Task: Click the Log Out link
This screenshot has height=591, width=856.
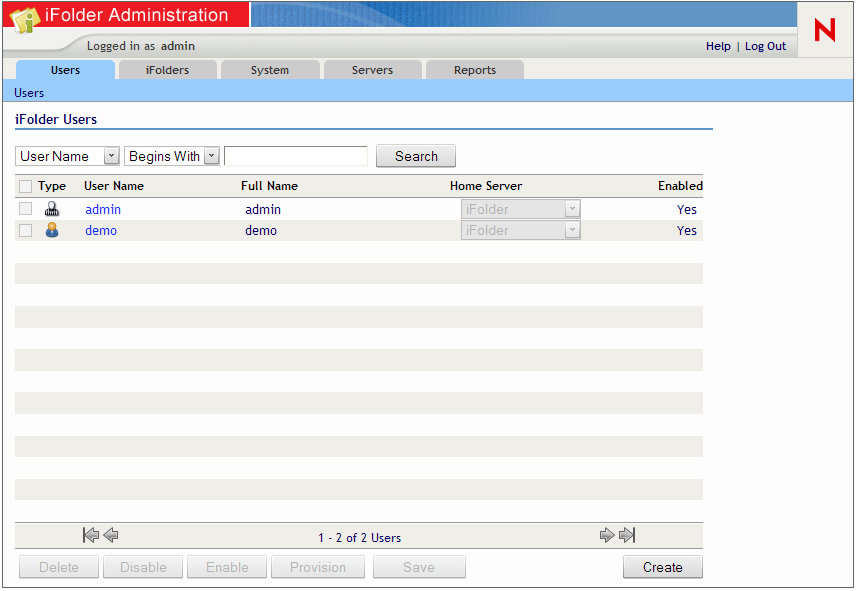Action: (x=765, y=46)
